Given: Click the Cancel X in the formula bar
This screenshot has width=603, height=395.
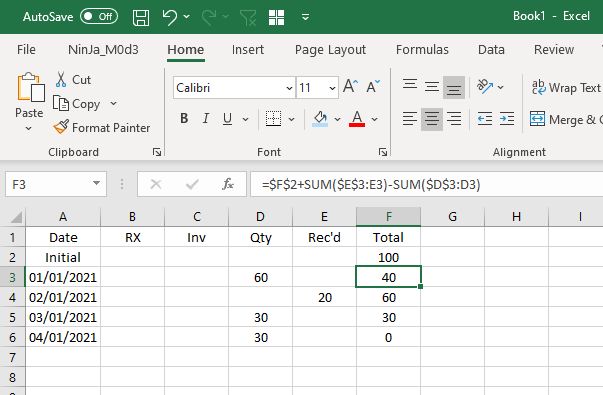Looking at the screenshot, I should click(x=156, y=184).
